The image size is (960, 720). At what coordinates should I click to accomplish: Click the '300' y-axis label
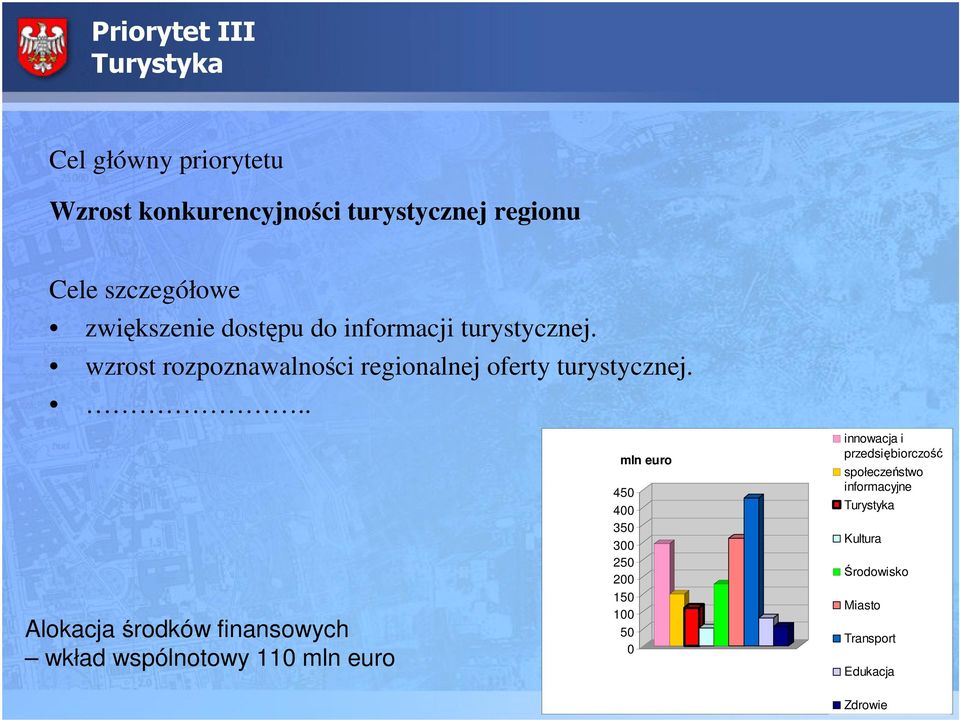[623, 546]
